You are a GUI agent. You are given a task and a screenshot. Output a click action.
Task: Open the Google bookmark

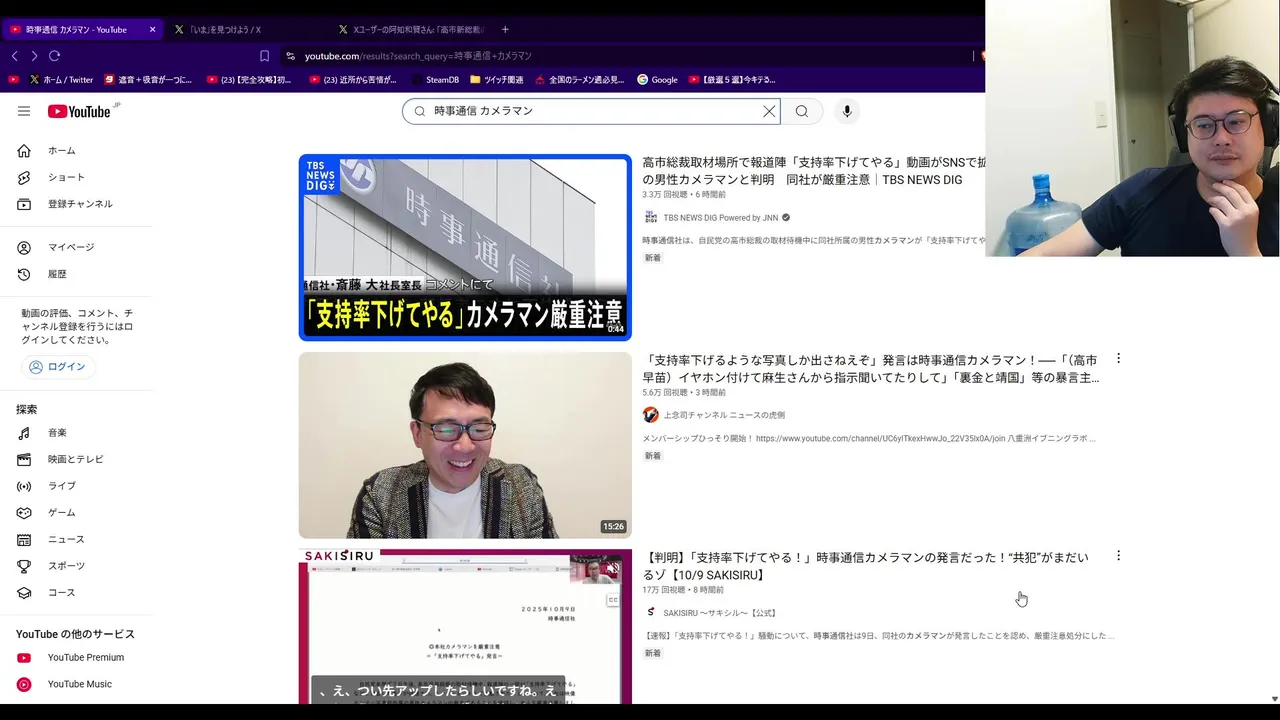pos(657,80)
